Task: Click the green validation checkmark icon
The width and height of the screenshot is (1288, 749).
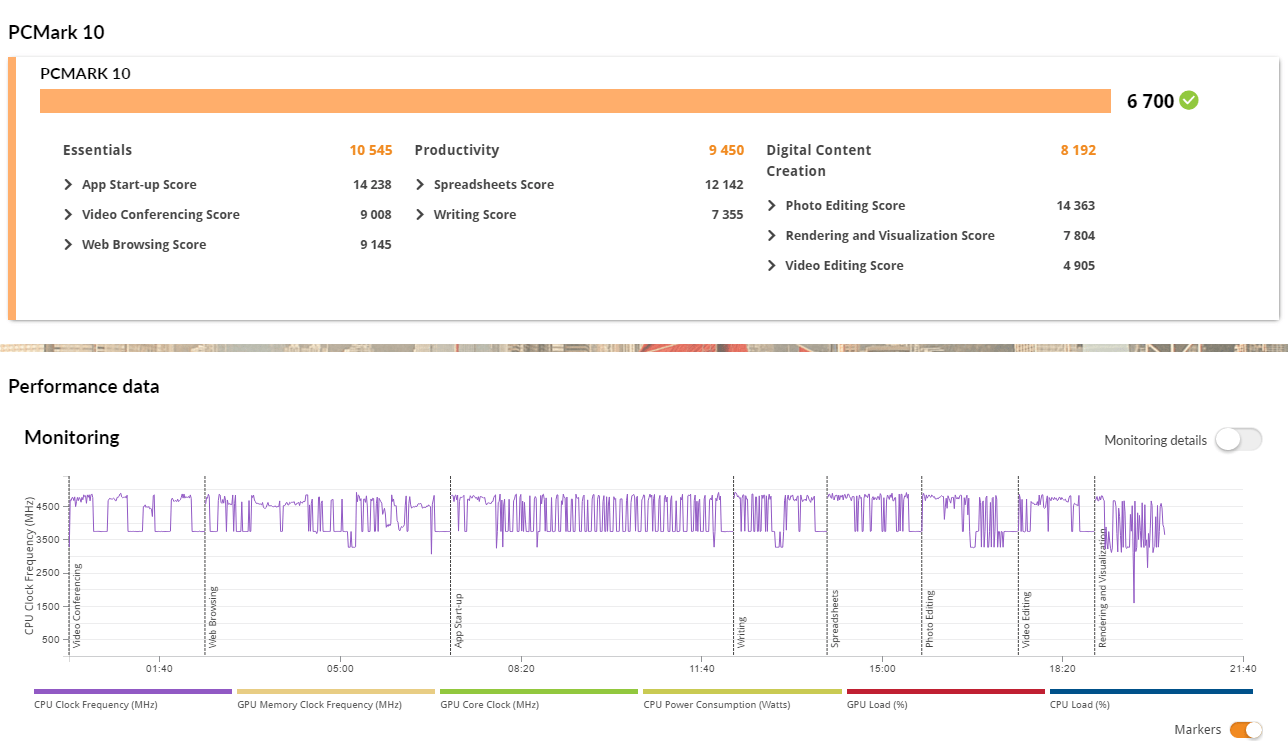Action: (1189, 100)
